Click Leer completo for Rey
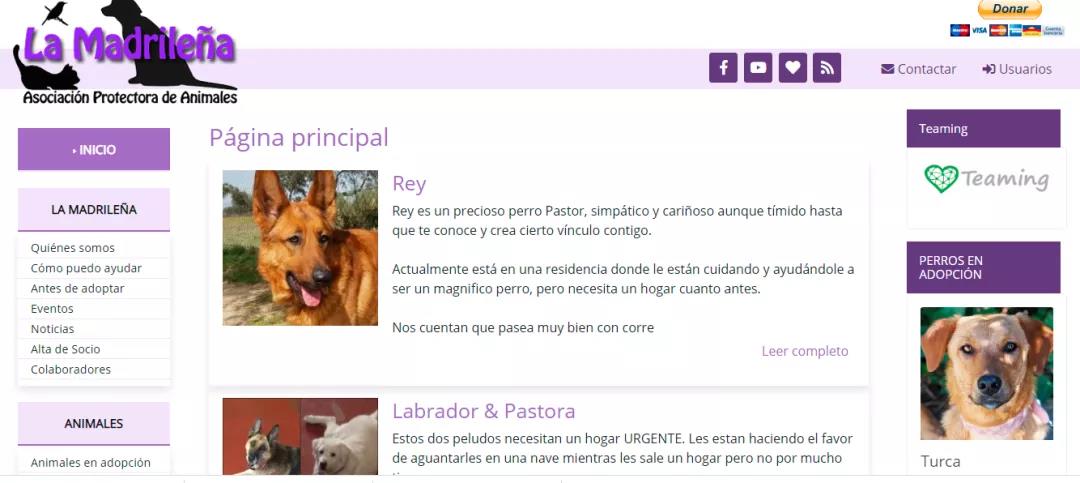 pyautogui.click(x=804, y=351)
